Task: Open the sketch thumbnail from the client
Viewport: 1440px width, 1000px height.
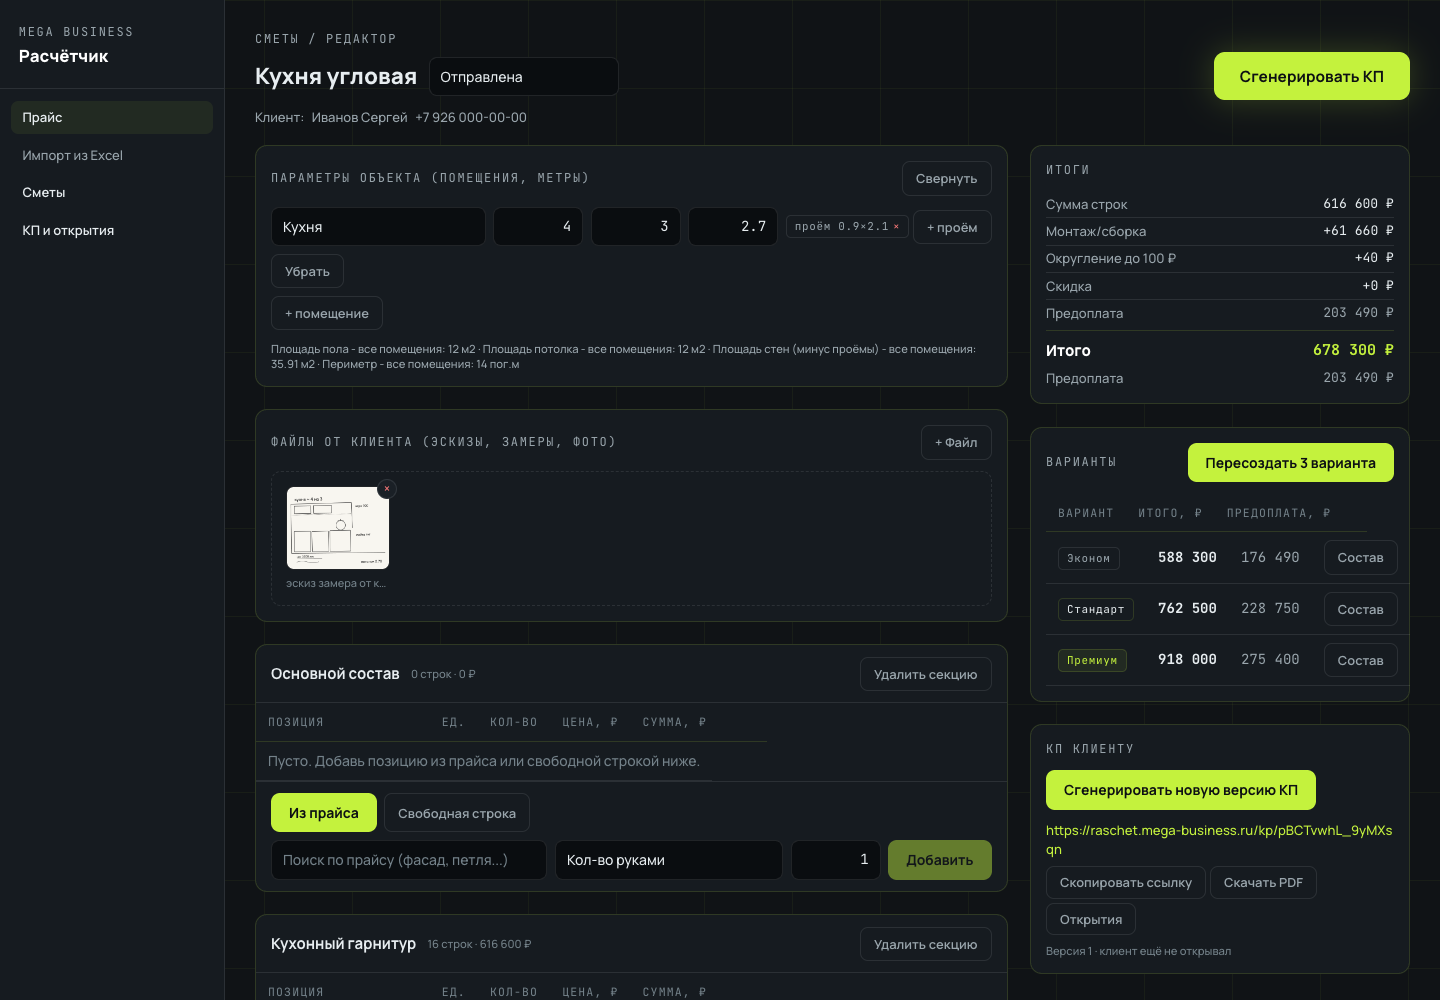Action: 338,528
